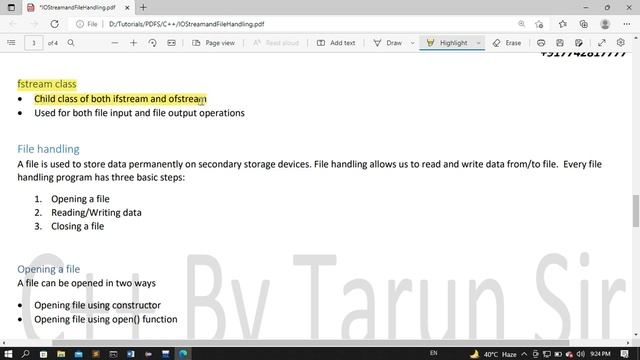Click the 'Opening a file' heading
Image resolution: width=640 pixels, height=360 pixels.
[x=49, y=269]
